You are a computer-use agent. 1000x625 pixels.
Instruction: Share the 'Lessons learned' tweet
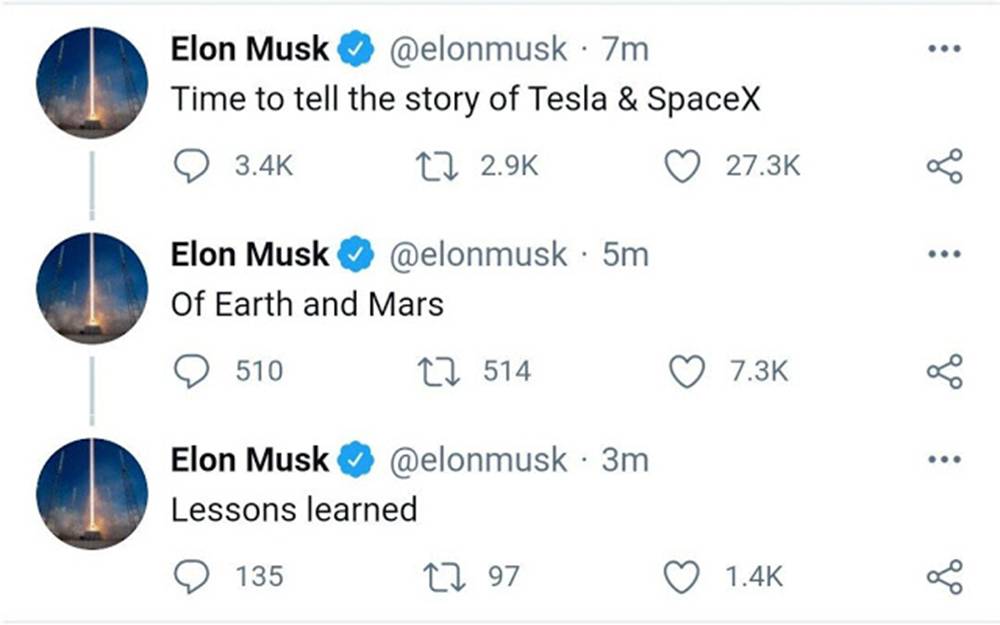944,577
